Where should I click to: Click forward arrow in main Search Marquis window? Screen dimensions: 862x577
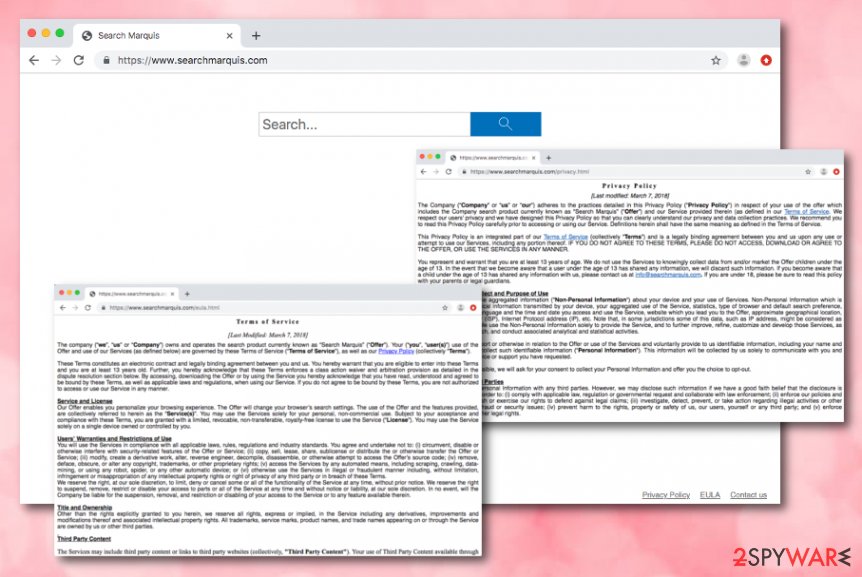click(x=56, y=60)
